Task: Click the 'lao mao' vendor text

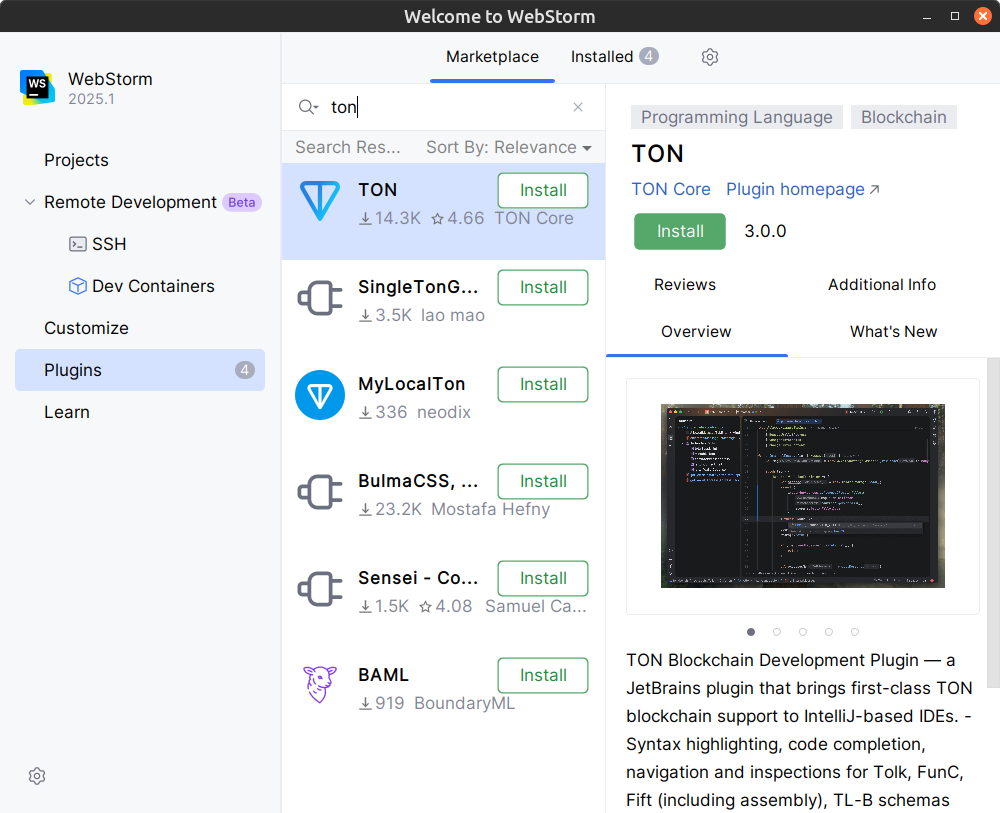Action: (x=453, y=316)
